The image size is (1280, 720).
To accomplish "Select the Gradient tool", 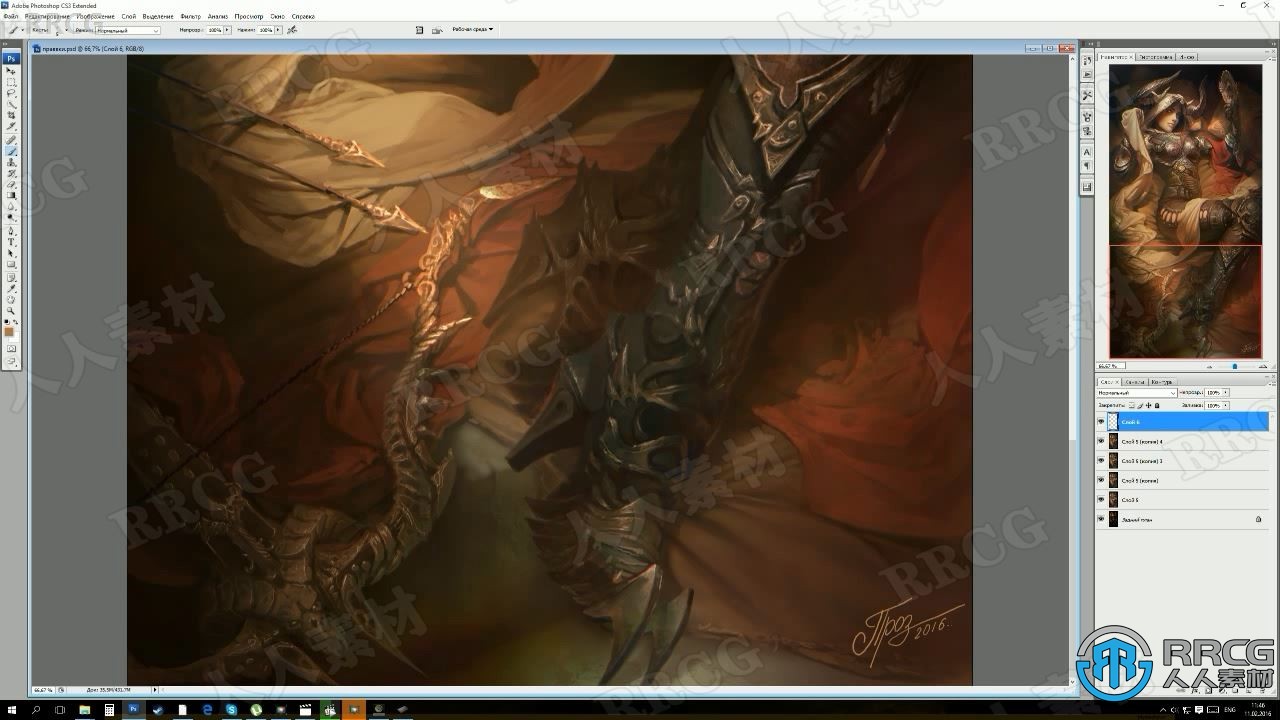I will 12,194.
